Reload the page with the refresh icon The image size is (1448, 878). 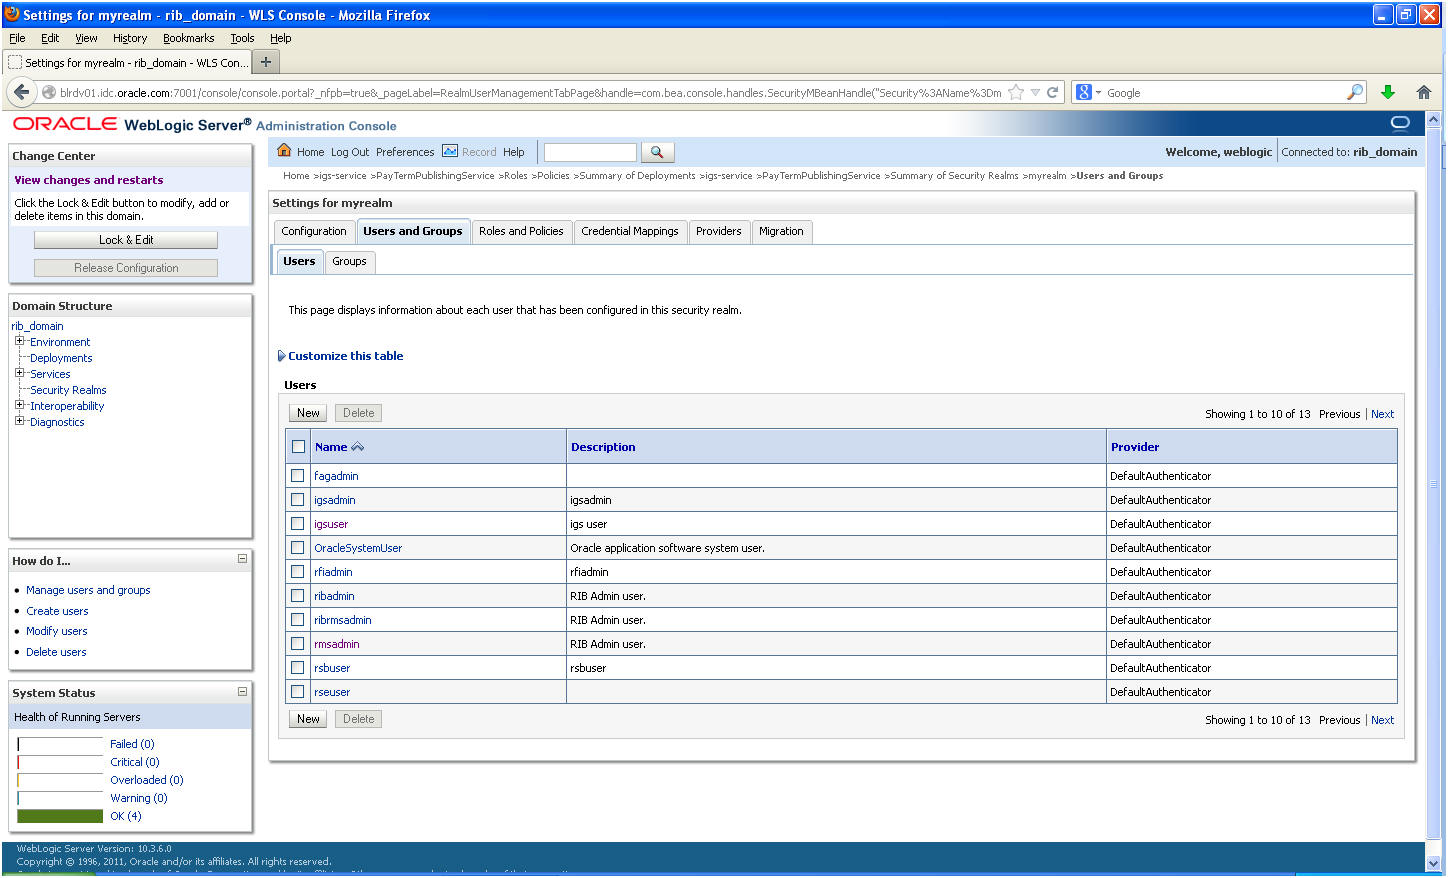[1052, 92]
